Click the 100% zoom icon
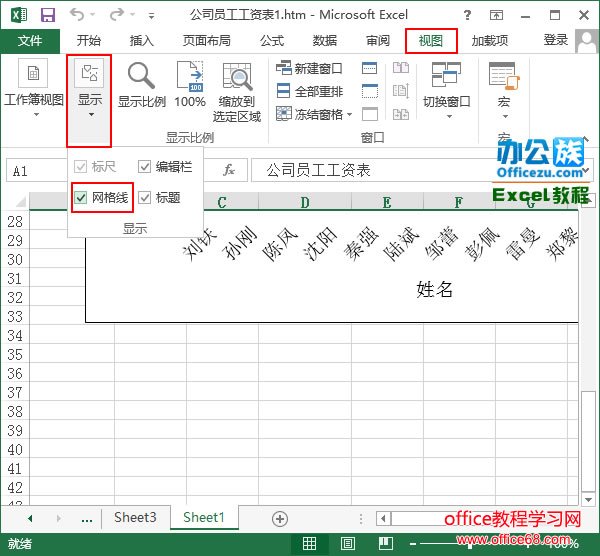Image resolution: width=600 pixels, height=556 pixels. [190, 77]
